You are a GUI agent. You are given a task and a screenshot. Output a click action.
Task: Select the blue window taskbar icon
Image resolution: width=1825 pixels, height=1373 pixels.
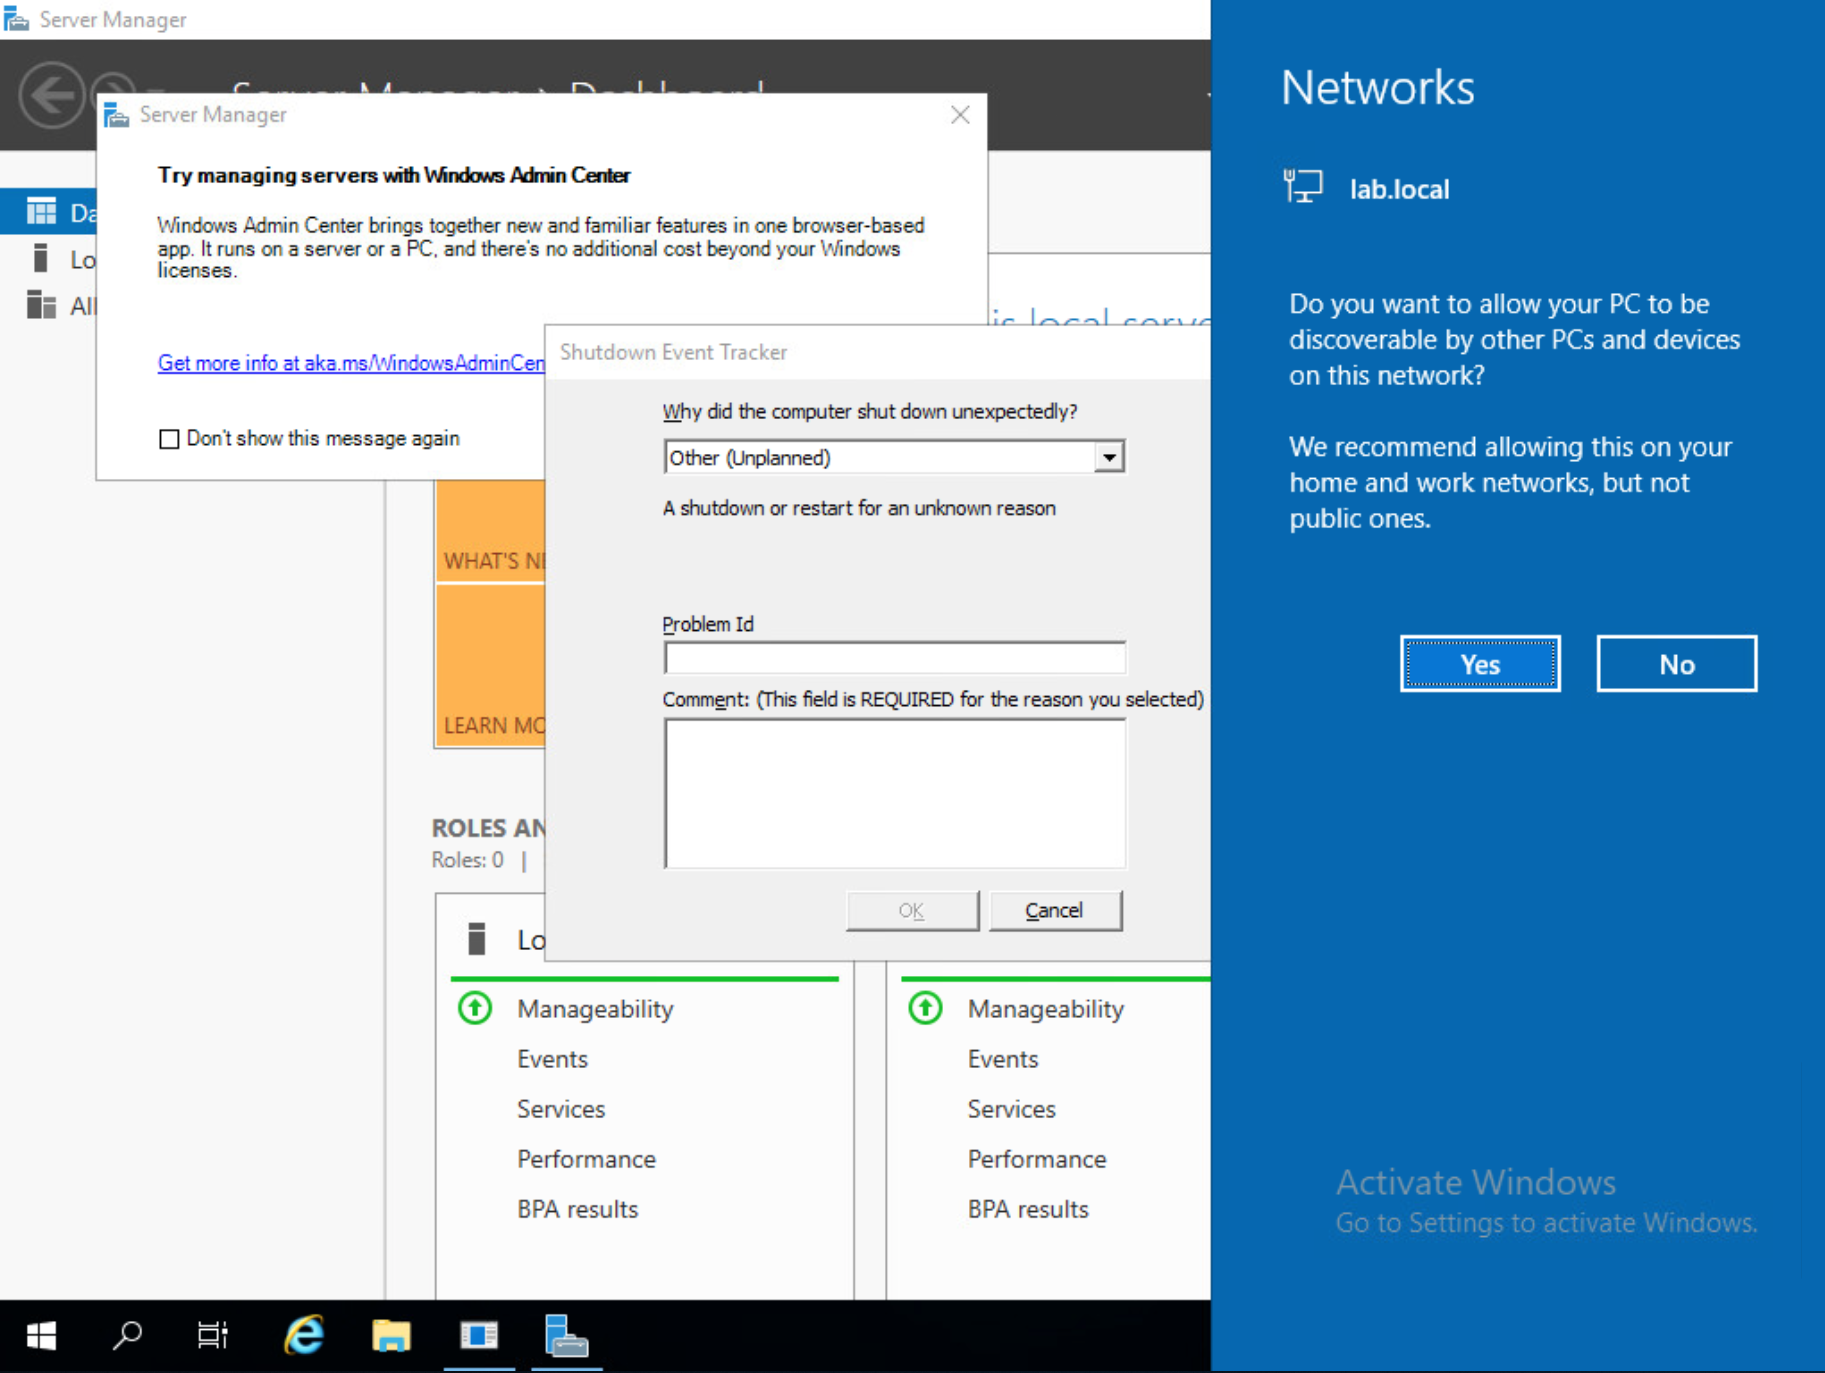479,1335
